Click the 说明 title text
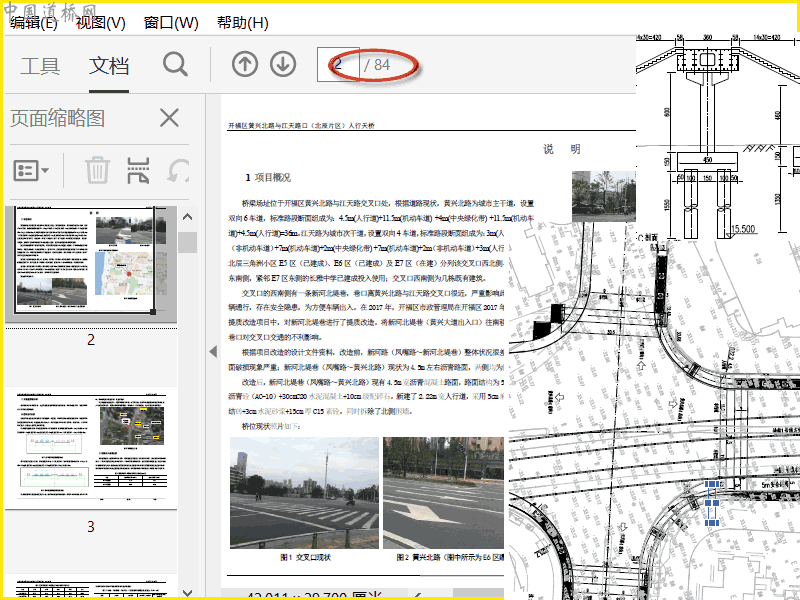The width and height of the screenshot is (800, 600). point(562,149)
